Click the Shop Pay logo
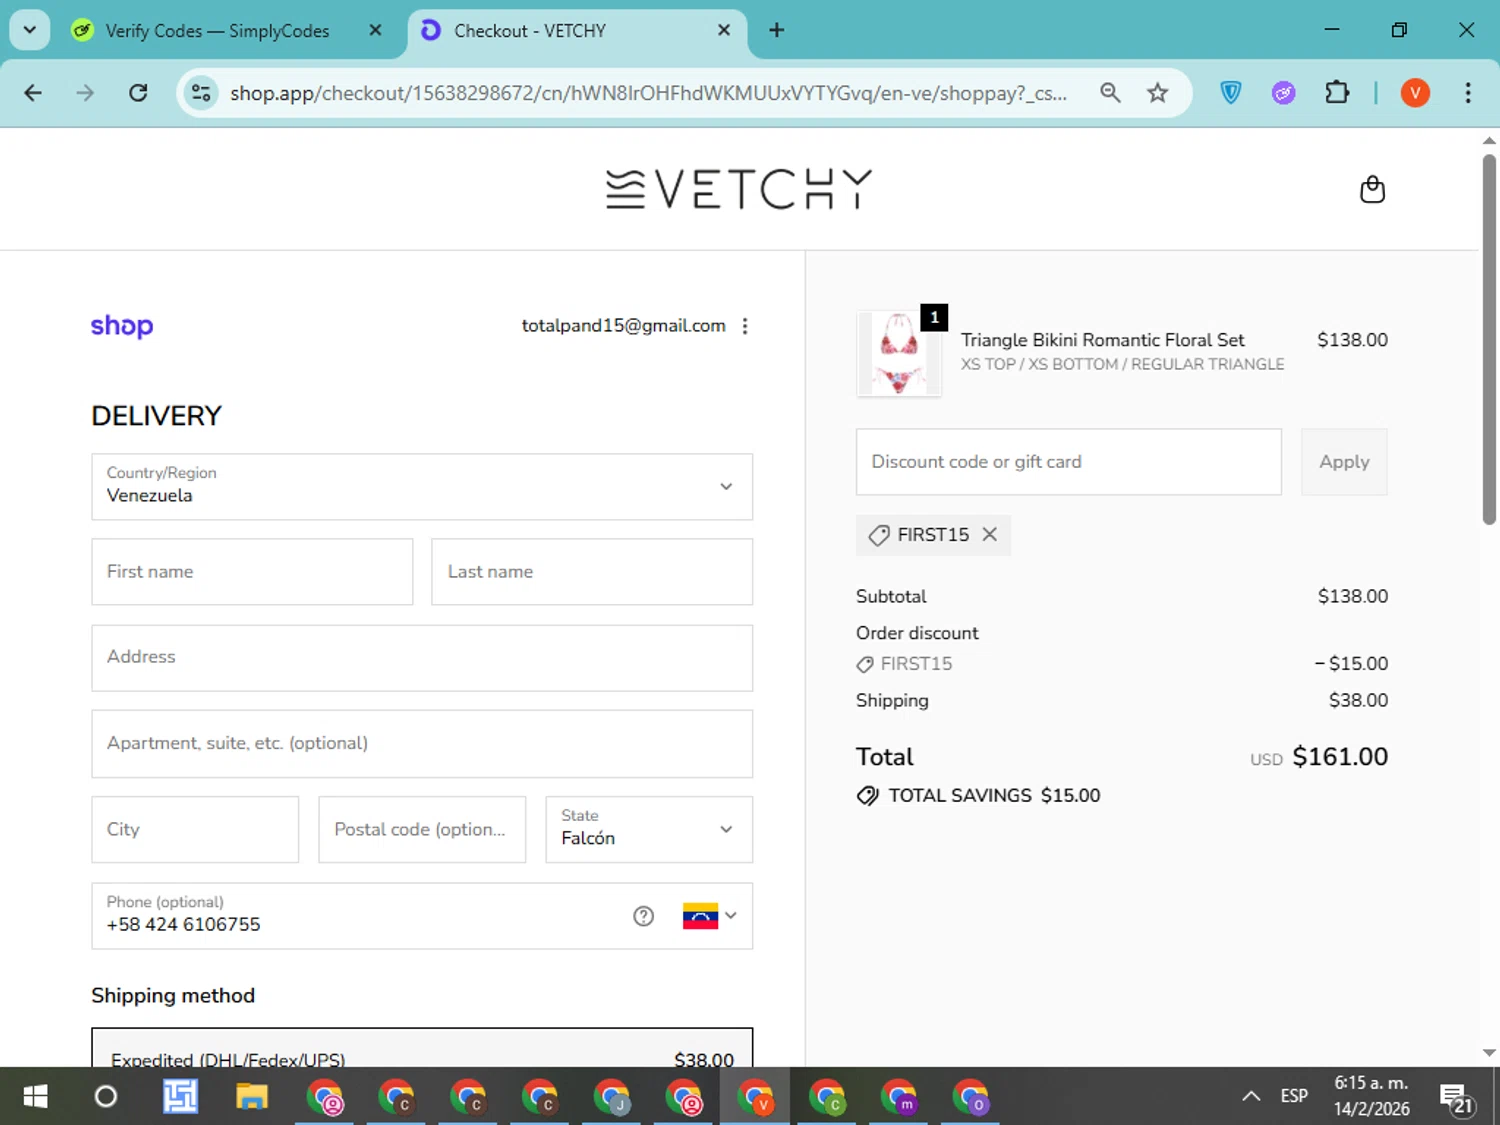 [122, 326]
